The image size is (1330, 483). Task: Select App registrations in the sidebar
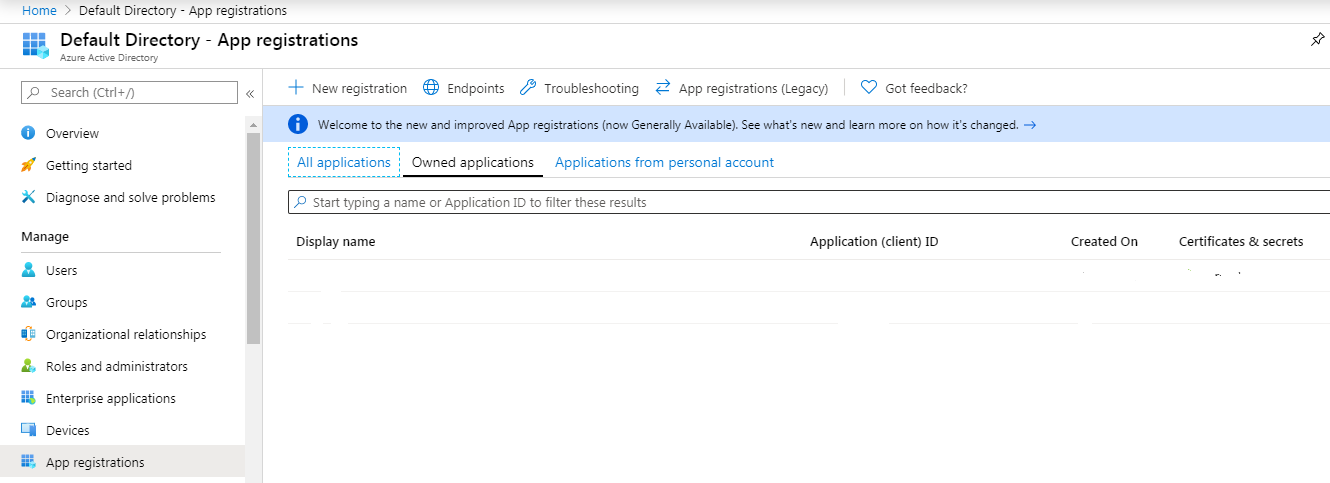(122, 462)
